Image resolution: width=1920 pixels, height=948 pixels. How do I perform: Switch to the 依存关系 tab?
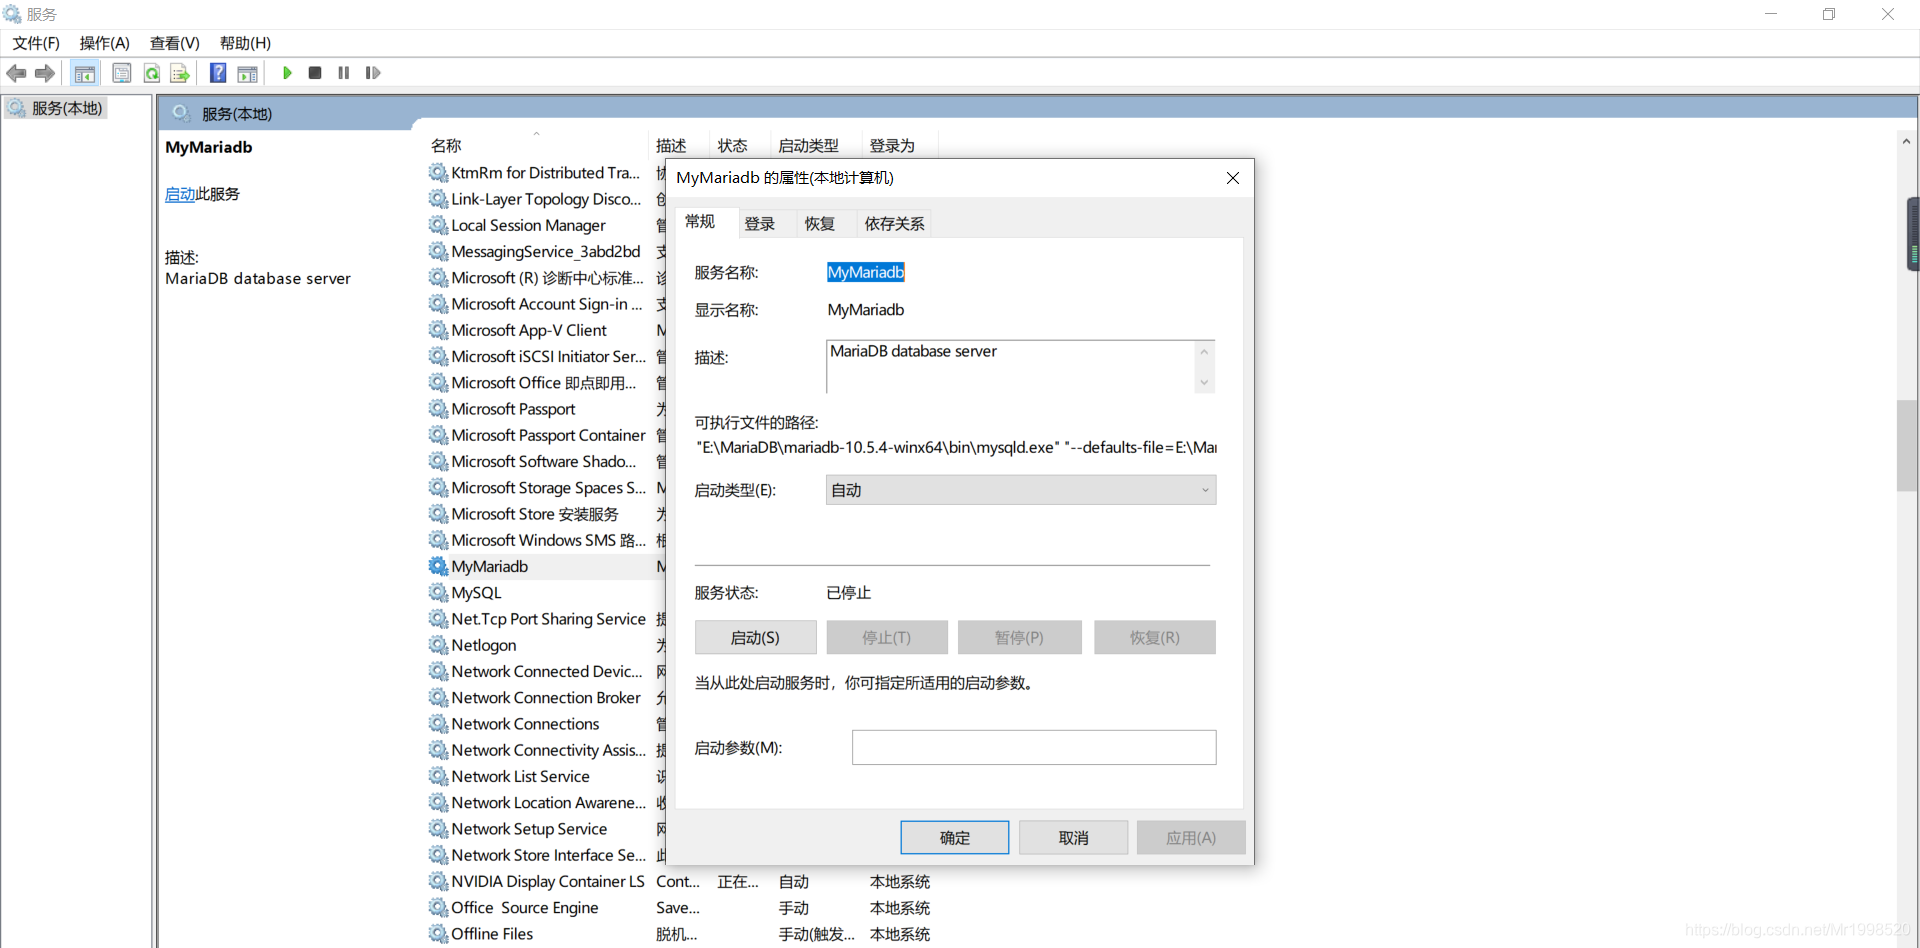click(894, 224)
